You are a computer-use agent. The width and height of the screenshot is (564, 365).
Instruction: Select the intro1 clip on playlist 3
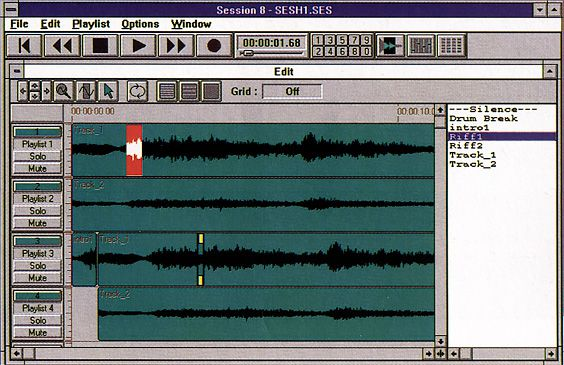(x=84, y=260)
